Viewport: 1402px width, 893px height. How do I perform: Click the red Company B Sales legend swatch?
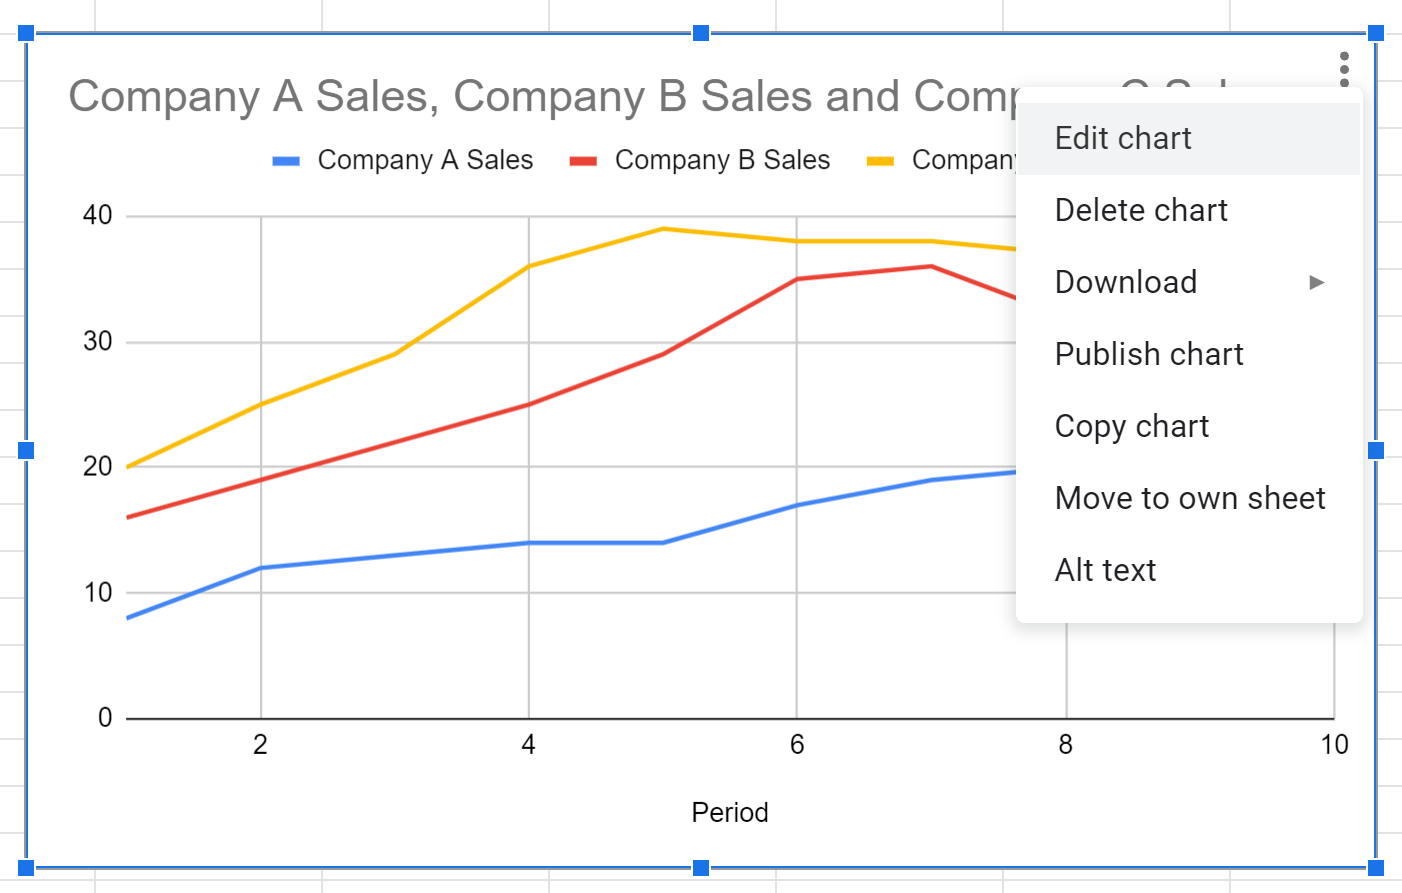point(583,161)
